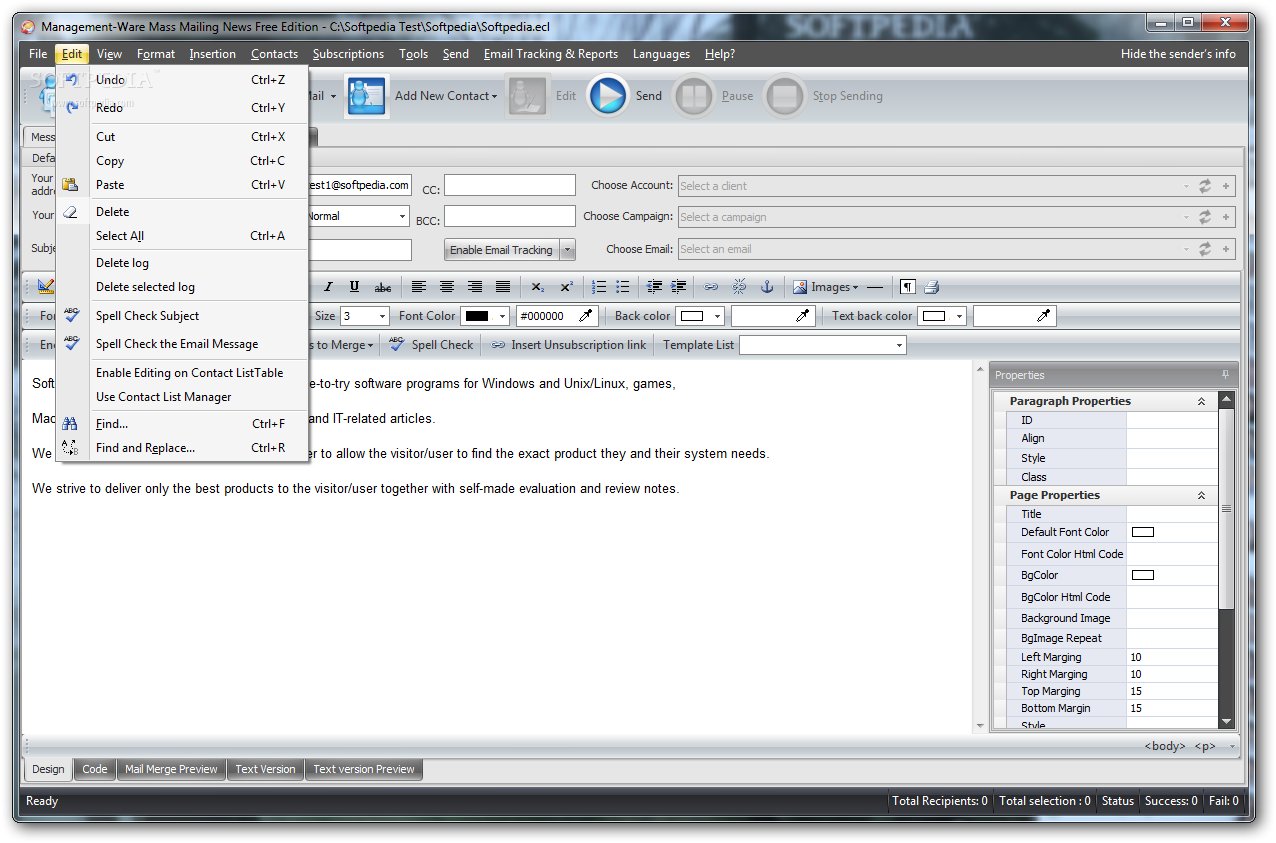This screenshot has height=843, width=1276.
Task: Click the Font Color eyedropper icon
Action: (x=586, y=316)
